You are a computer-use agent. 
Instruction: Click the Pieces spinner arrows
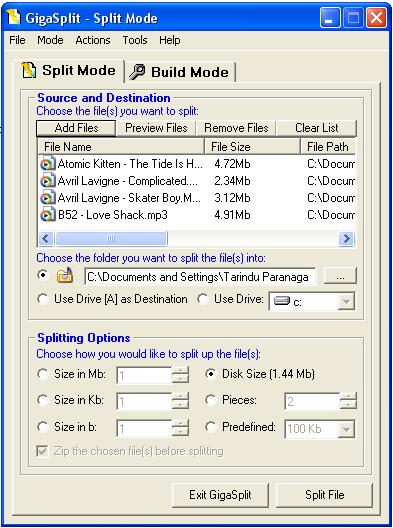coord(348,401)
